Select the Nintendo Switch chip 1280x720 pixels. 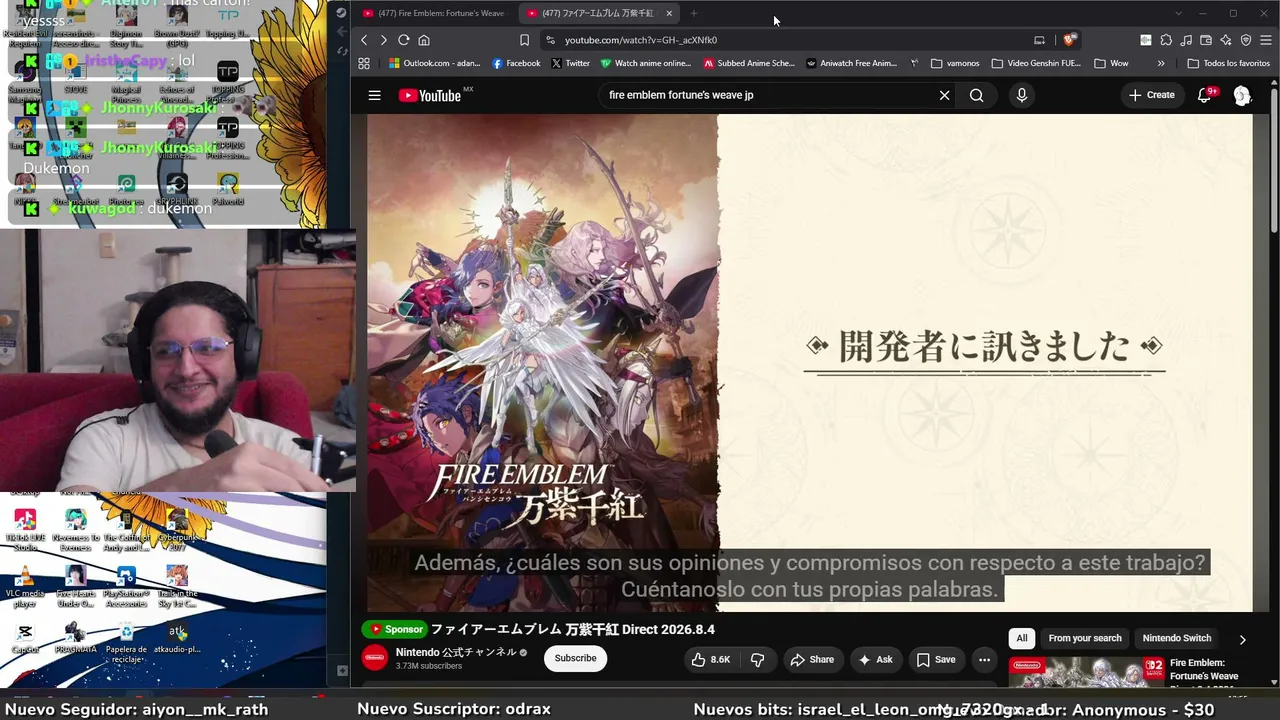click(x=1177, y=638)
